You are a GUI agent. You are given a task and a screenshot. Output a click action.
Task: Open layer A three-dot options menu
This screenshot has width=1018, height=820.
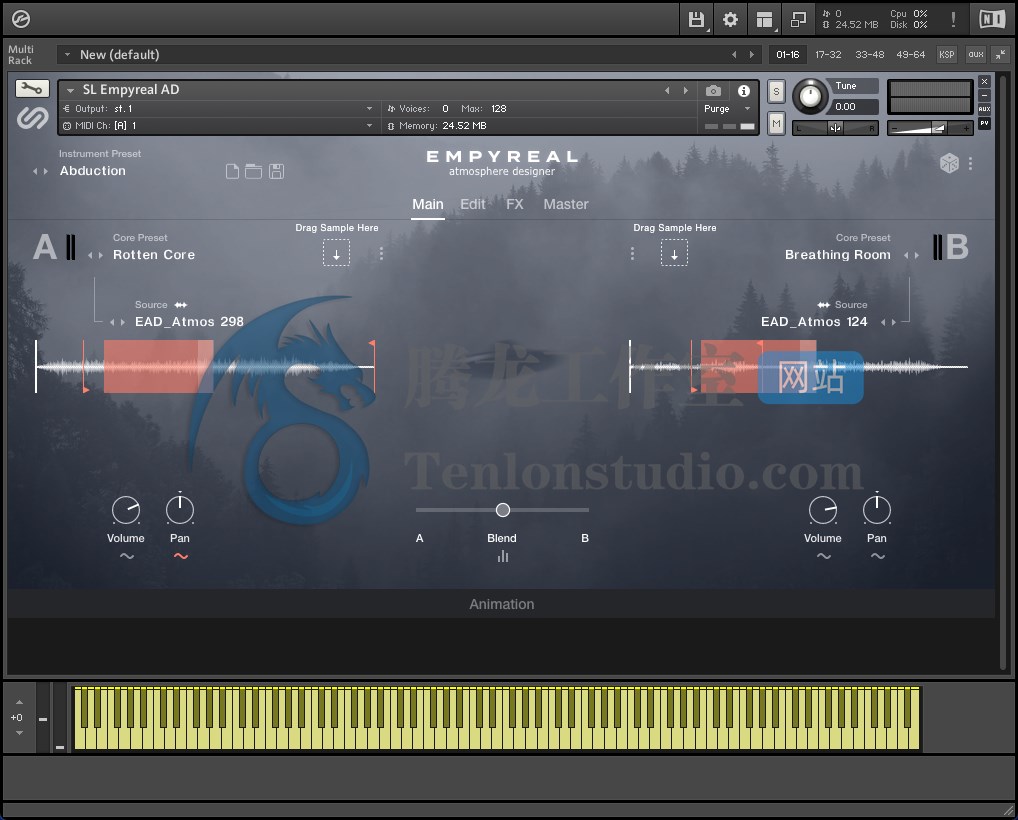(x=381, y=253)
